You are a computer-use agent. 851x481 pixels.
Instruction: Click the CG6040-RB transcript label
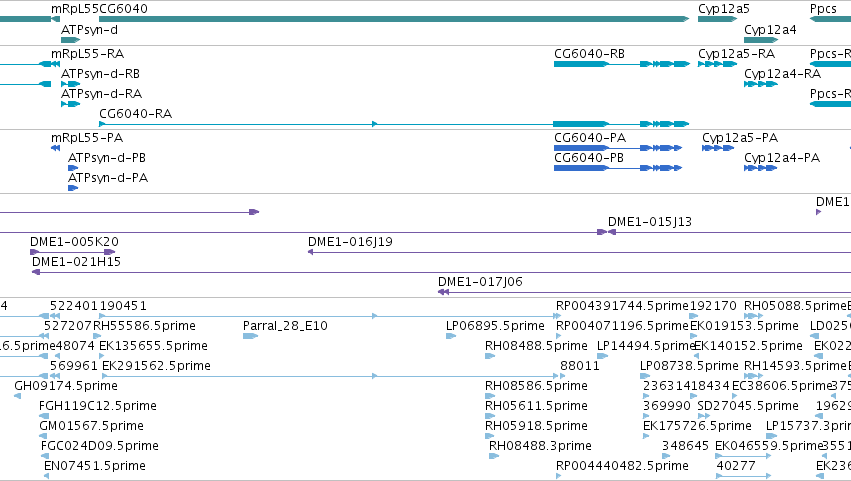pyautogui.click(x=589, y=54)
